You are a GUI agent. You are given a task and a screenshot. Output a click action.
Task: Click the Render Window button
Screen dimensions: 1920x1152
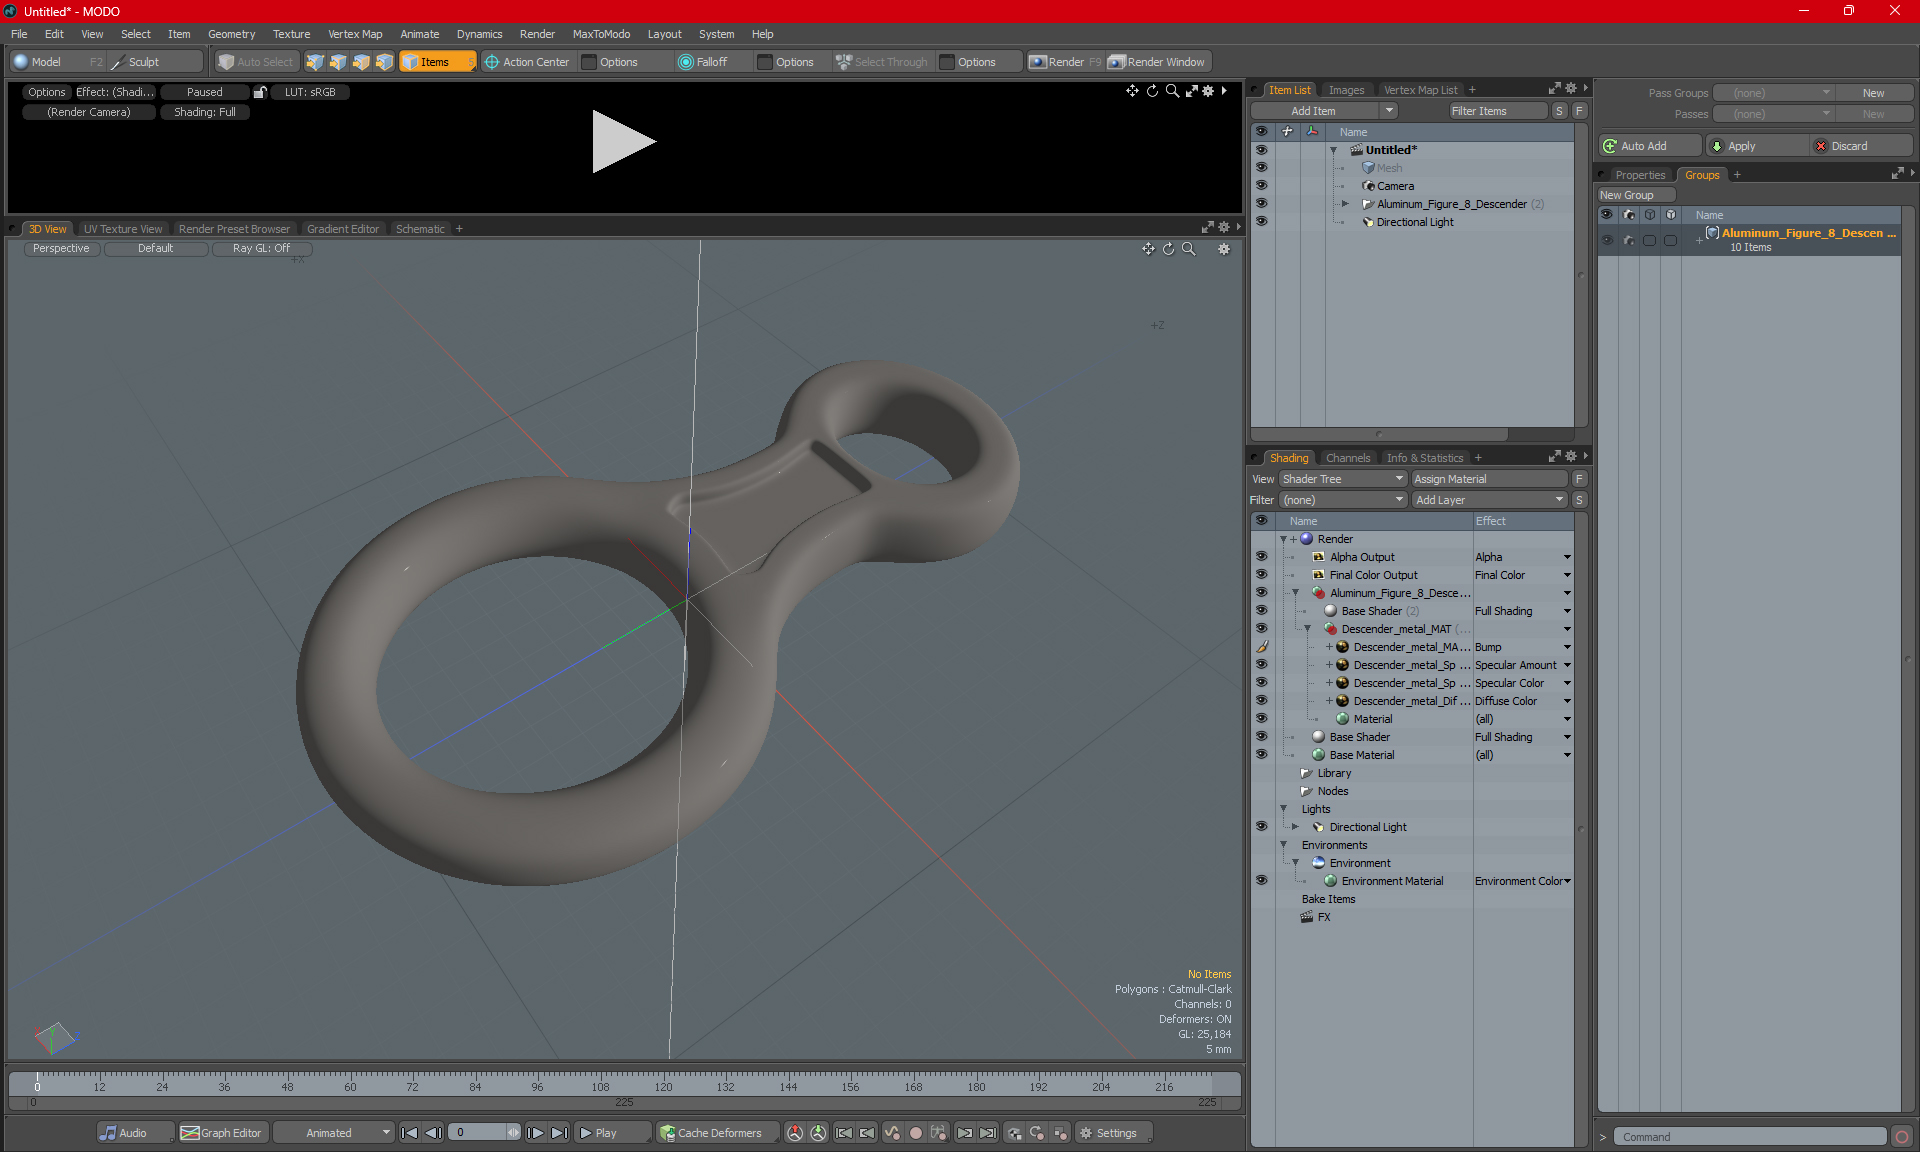click(1159, 62)
